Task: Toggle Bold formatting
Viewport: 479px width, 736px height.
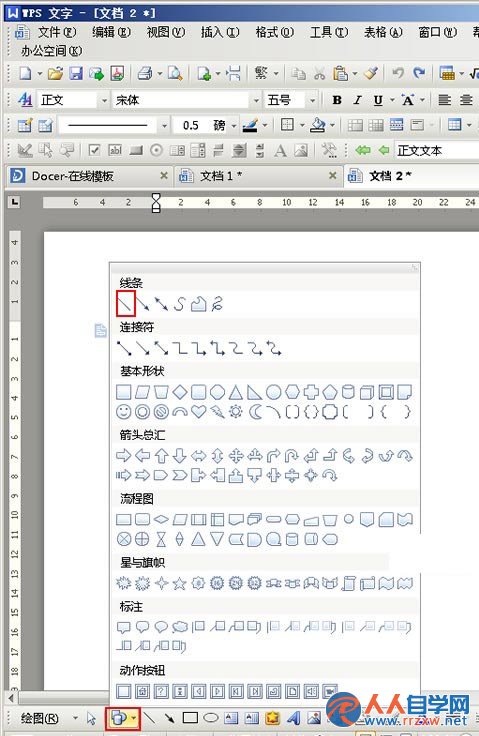Action: click(337, 100)
